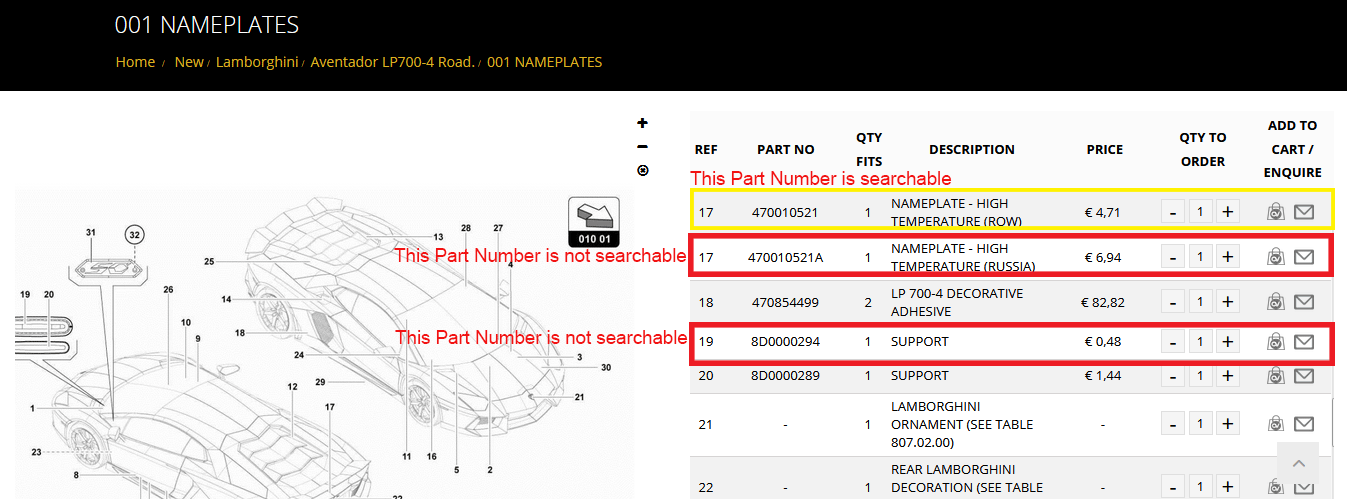Screen dimensions: 1347x499
Task: Add Lamborghini Ornament ref 21 to cart
Action: click(1276, 424)
